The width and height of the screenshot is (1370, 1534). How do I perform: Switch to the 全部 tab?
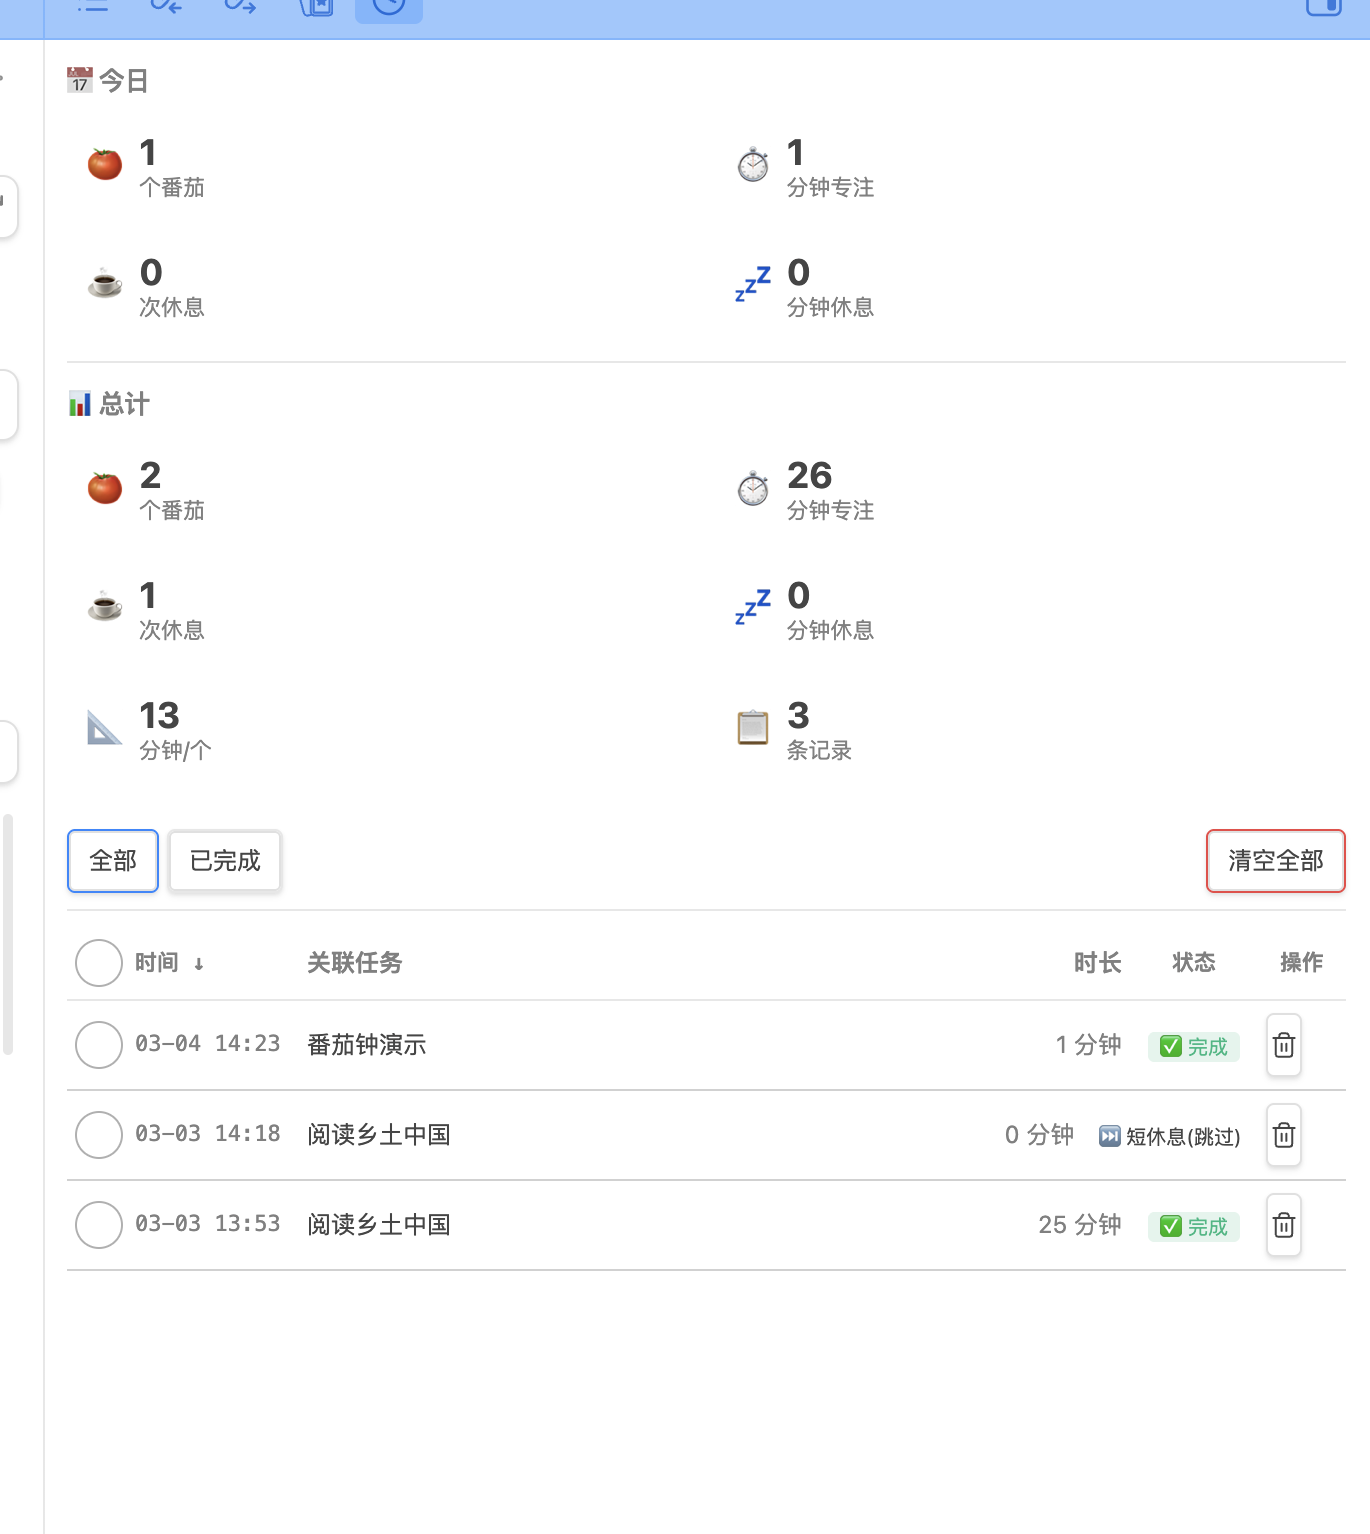coord(112,860)
